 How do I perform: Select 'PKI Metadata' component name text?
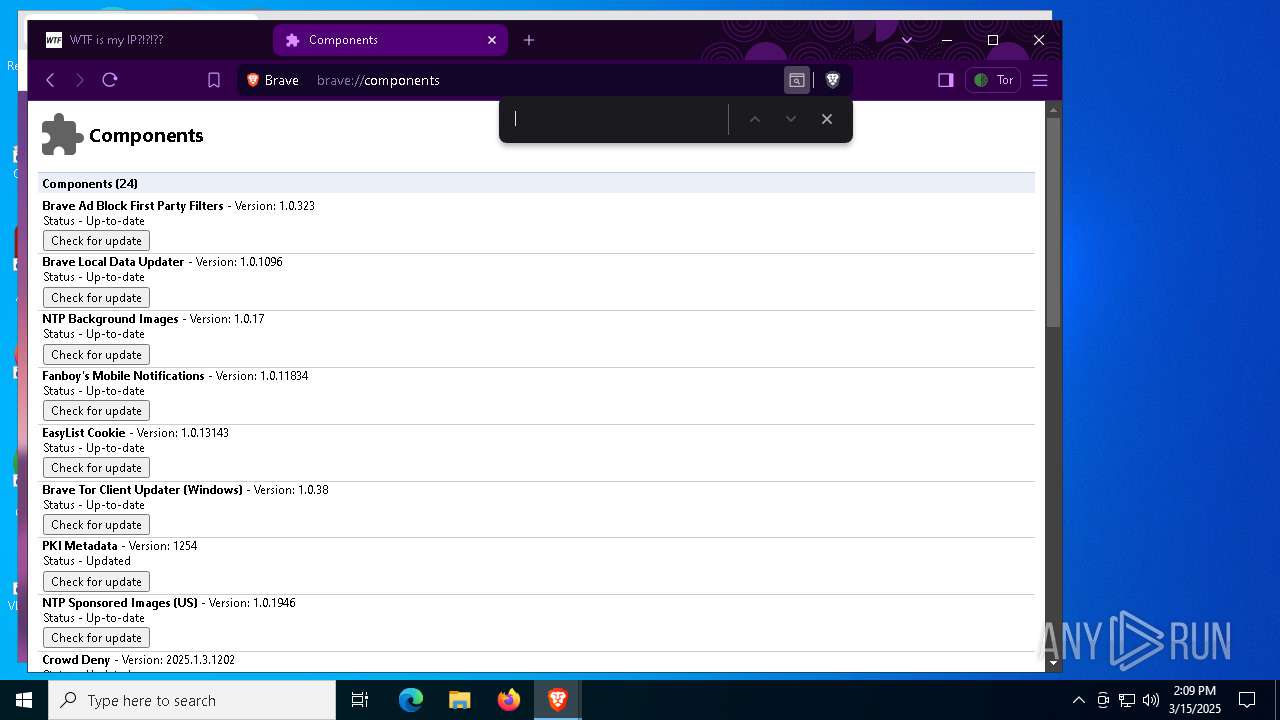pos(80,546)
